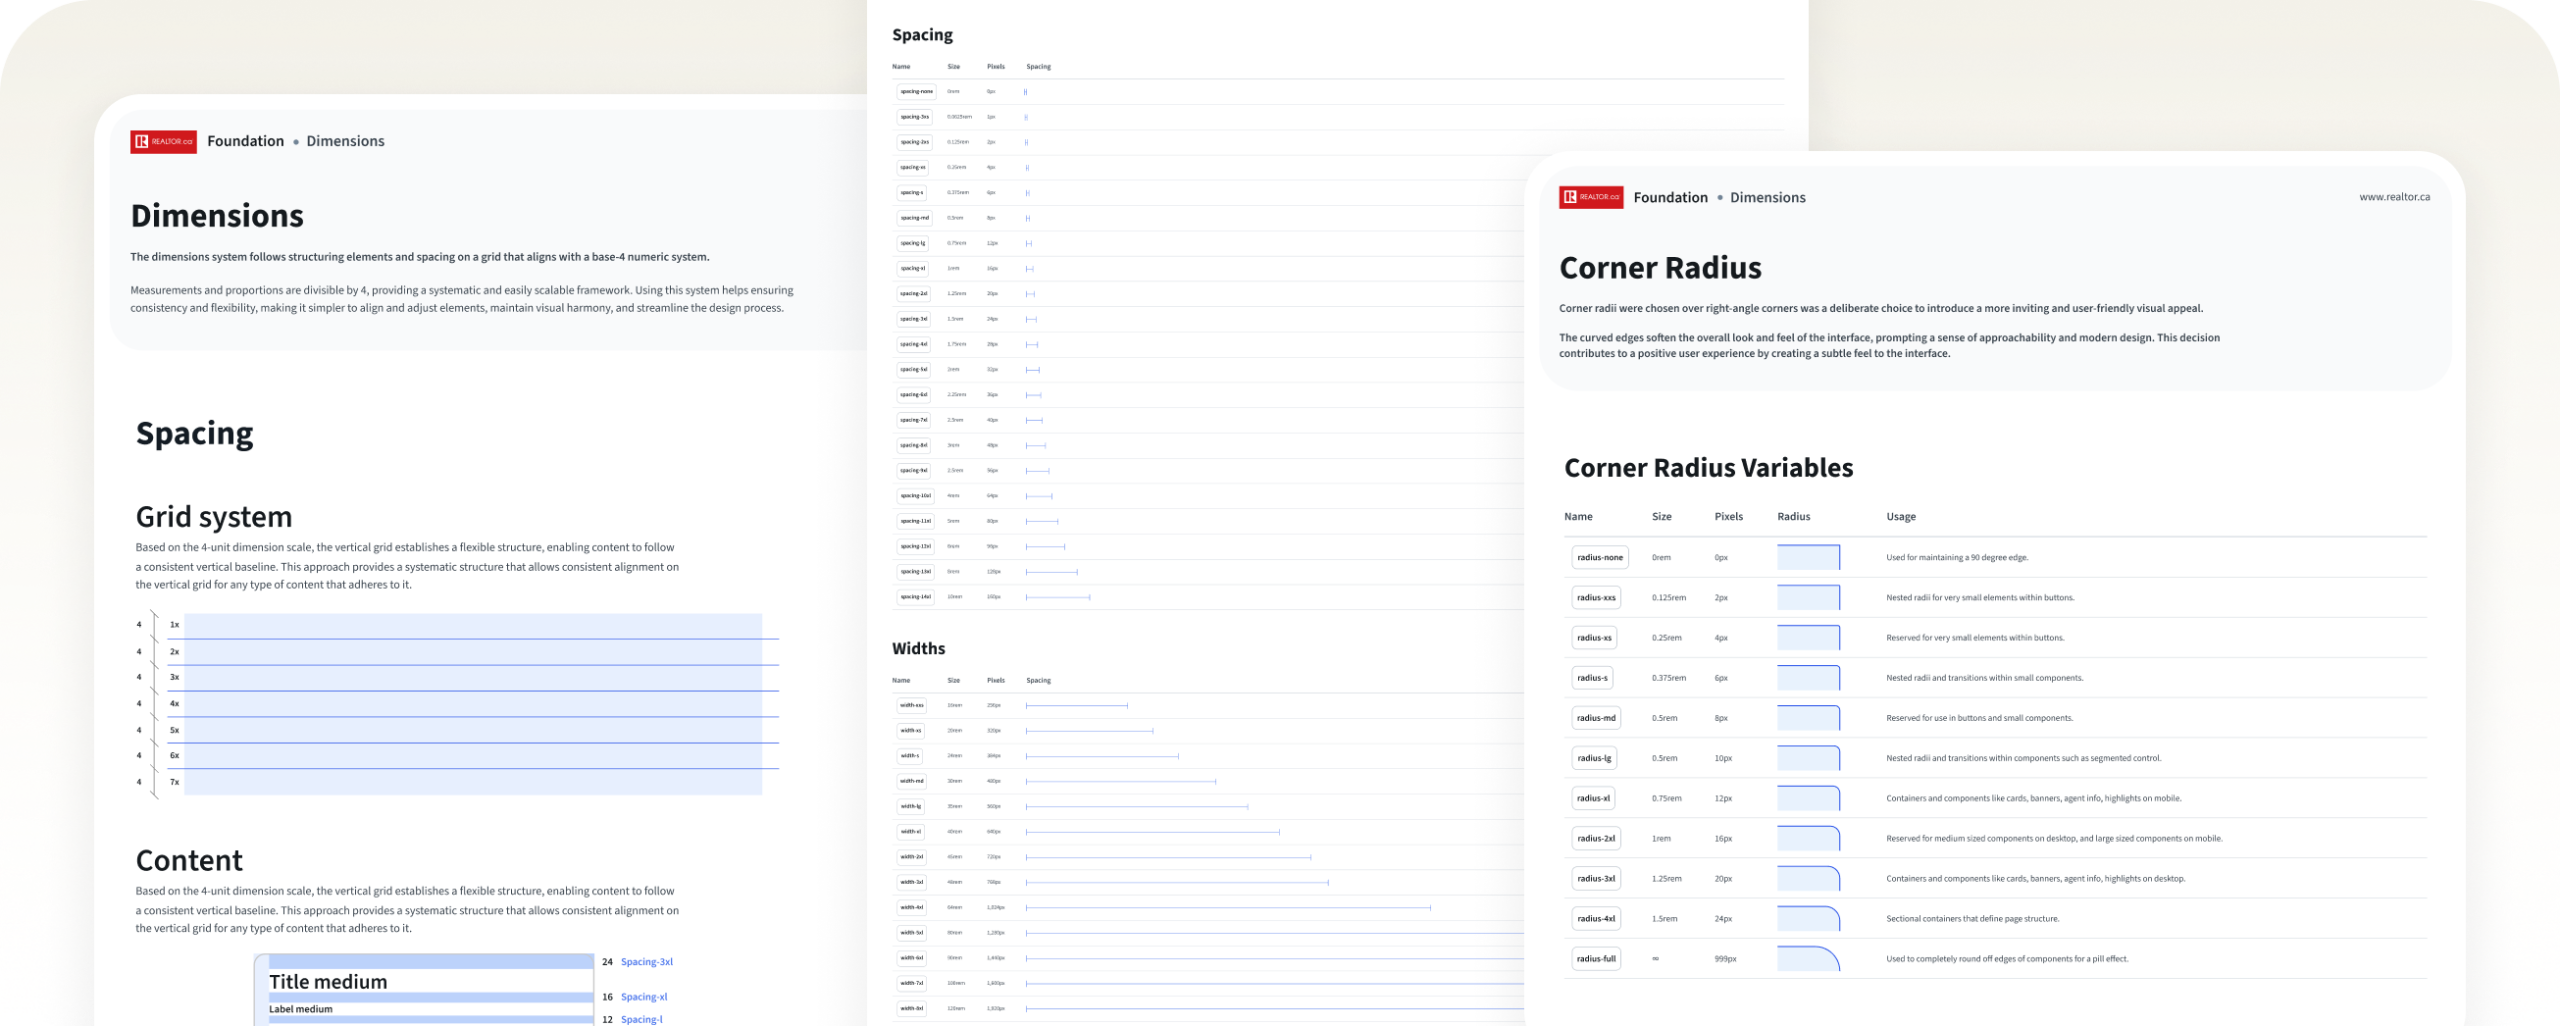Click the Grid system heading
The image size is (2560, 1026).
pos(214,517)
